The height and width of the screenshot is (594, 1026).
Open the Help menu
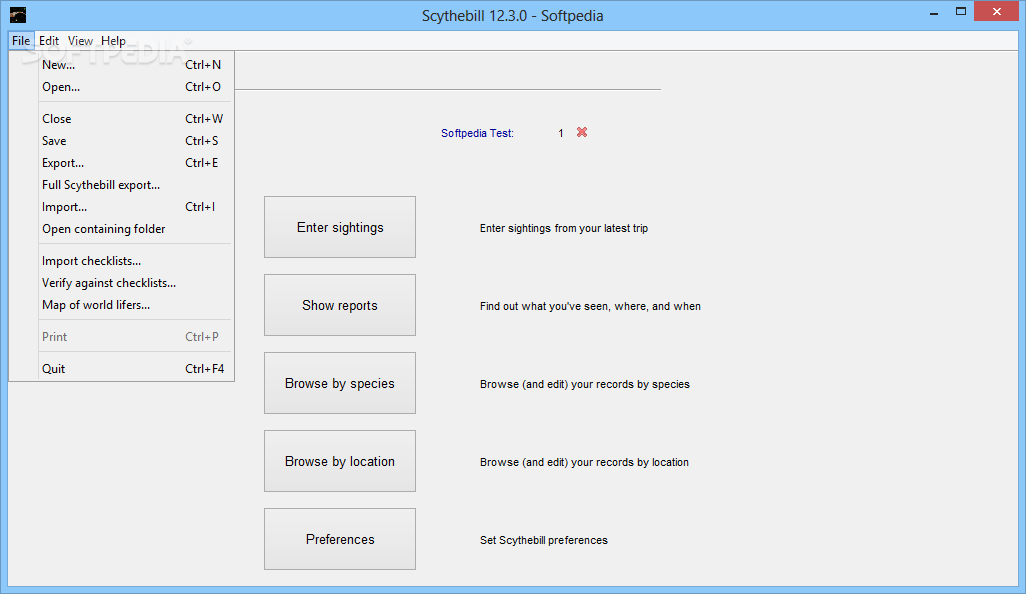pos(113,41)
